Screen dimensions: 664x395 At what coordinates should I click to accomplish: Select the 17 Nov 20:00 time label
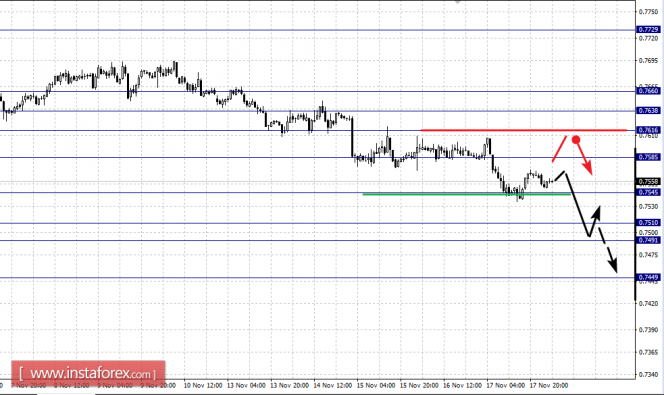tap(549, 386)
